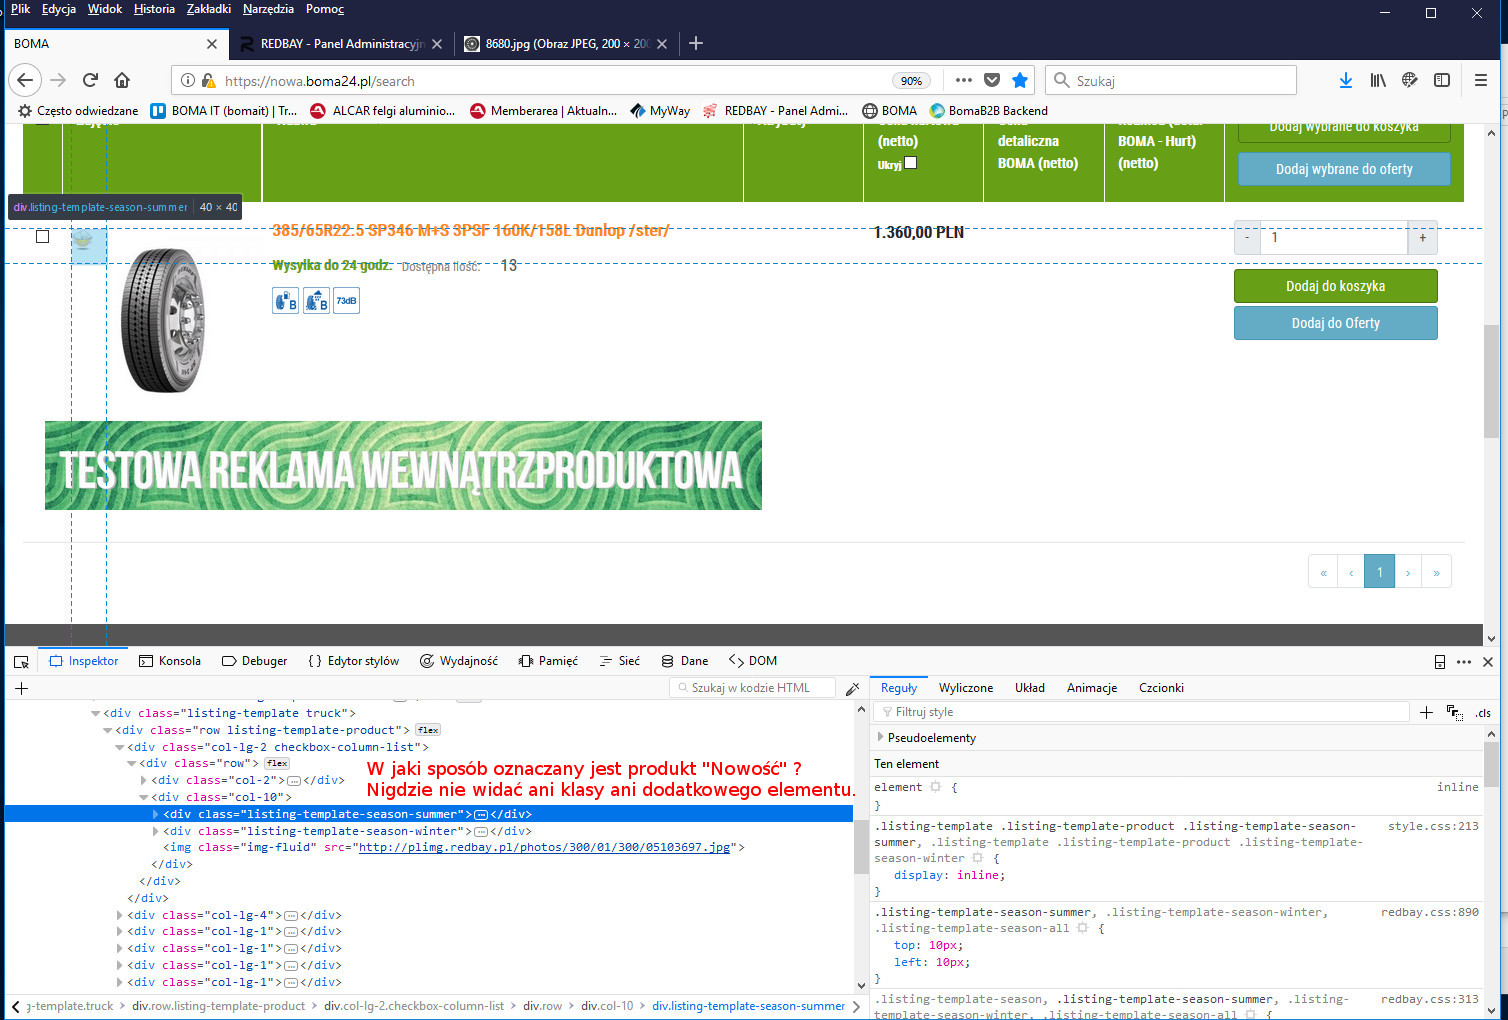Expand the Pseudoelementy section

point(881,737)
